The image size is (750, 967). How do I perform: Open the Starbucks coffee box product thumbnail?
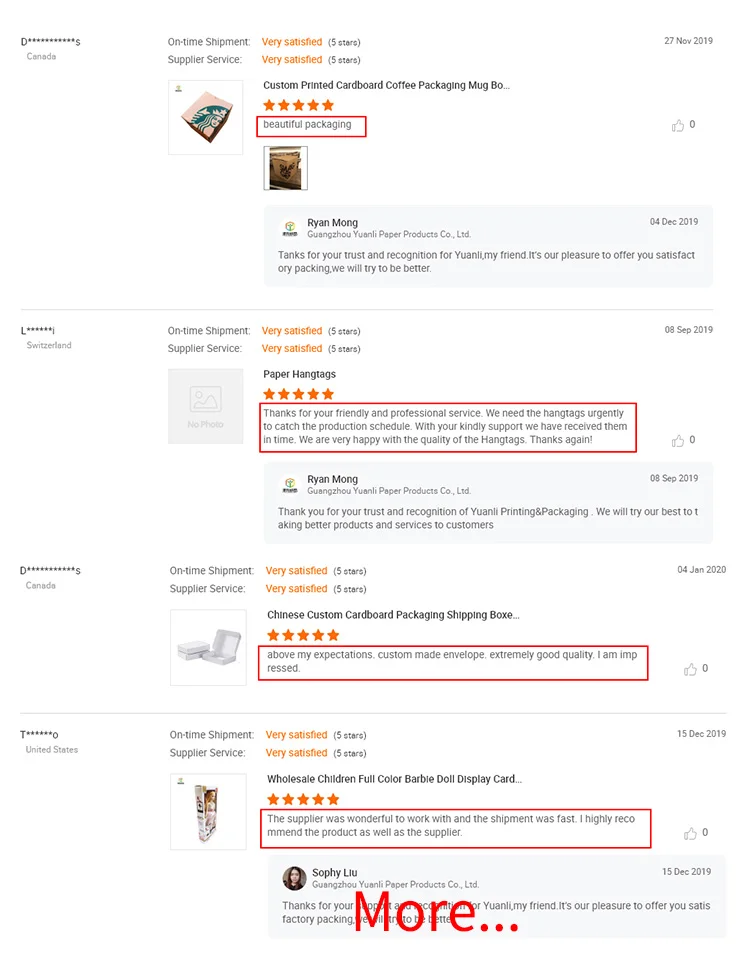click(x=205, y=117)
